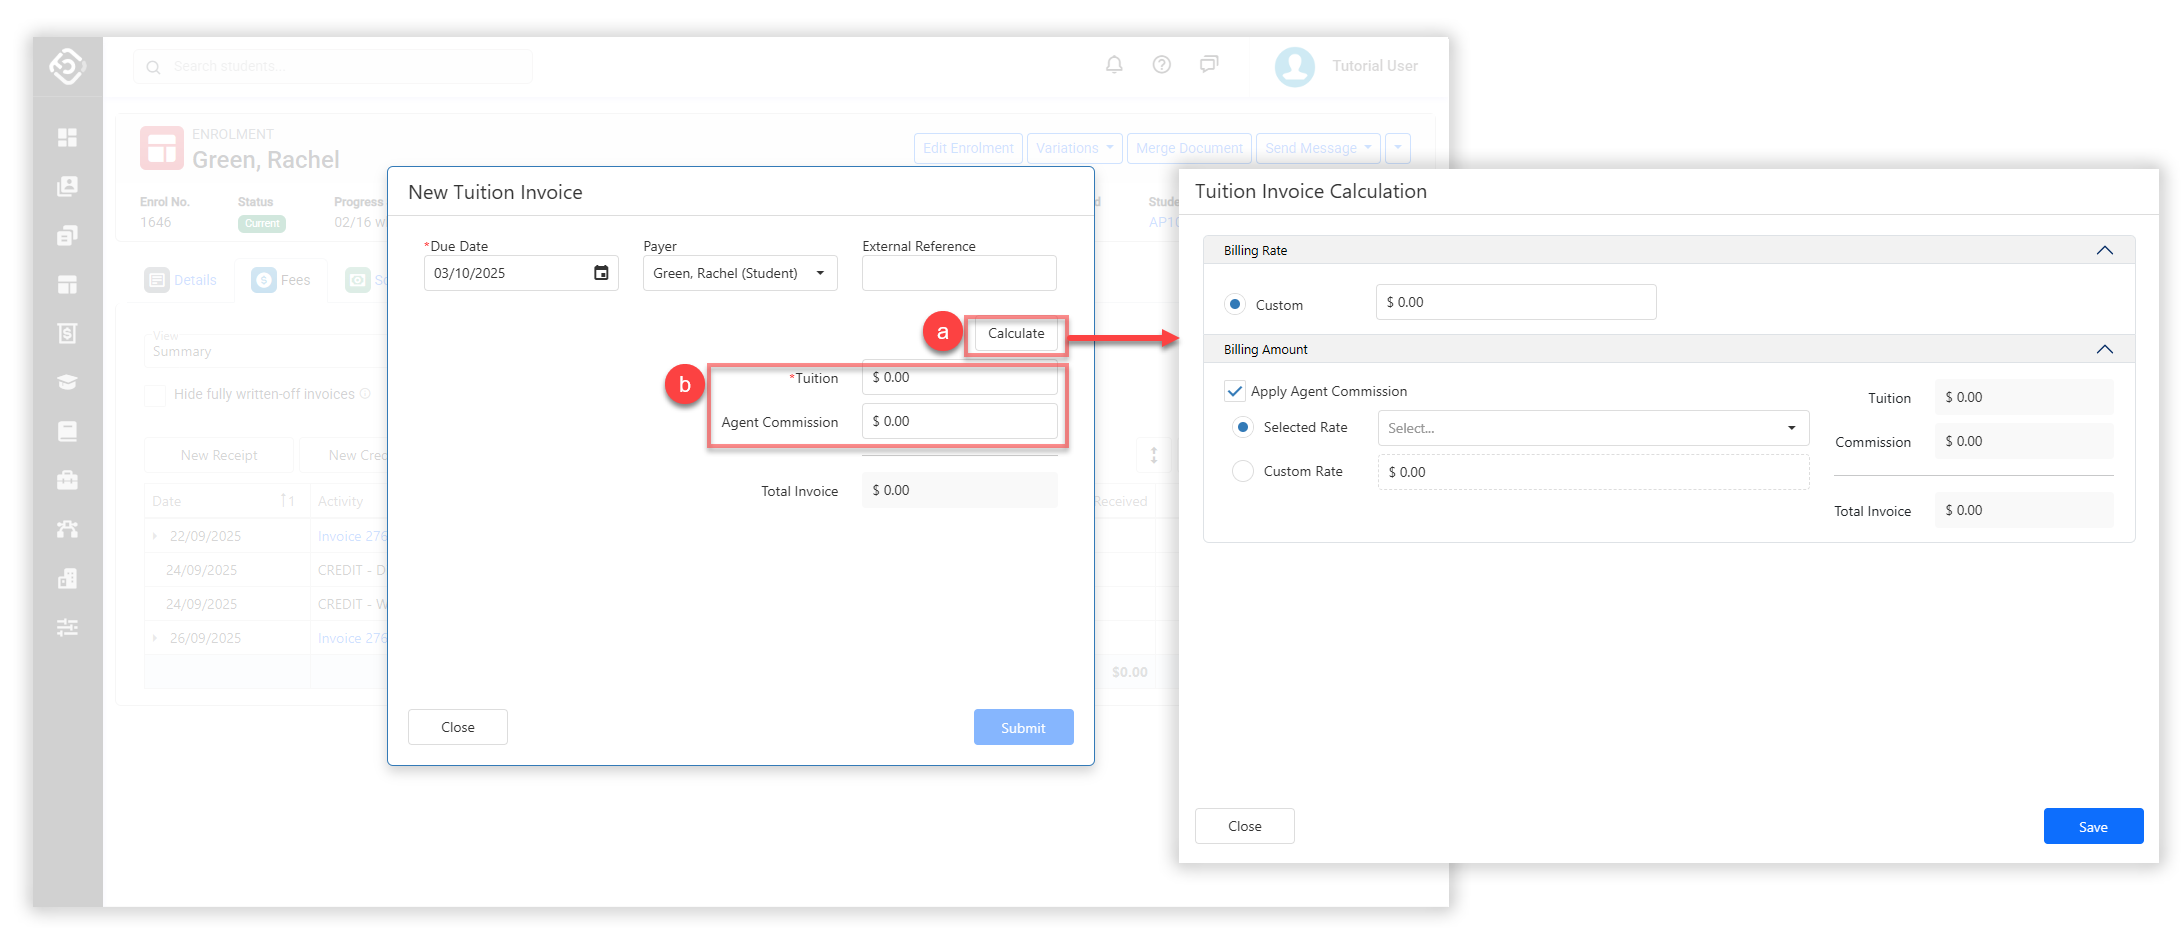Collapse the Billing Rate section
Screen dimensions: 2184x950
coord(2104,250)
